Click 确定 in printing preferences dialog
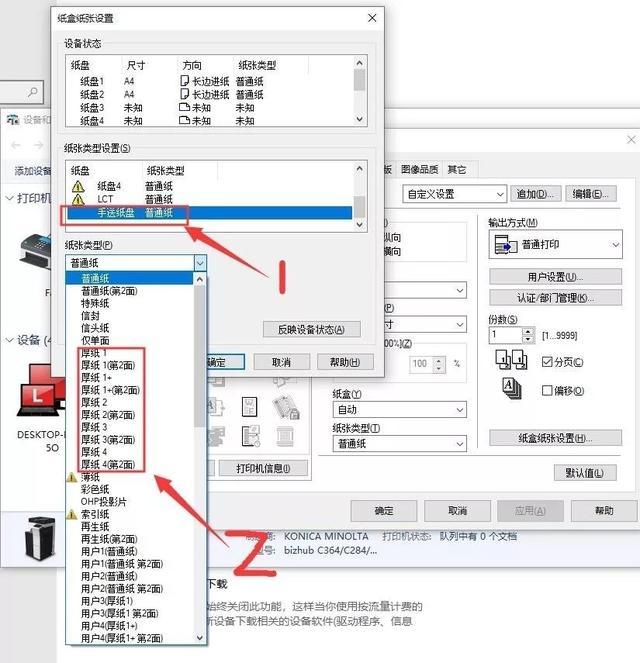This screenshot has height=663, width=640. 384,511
